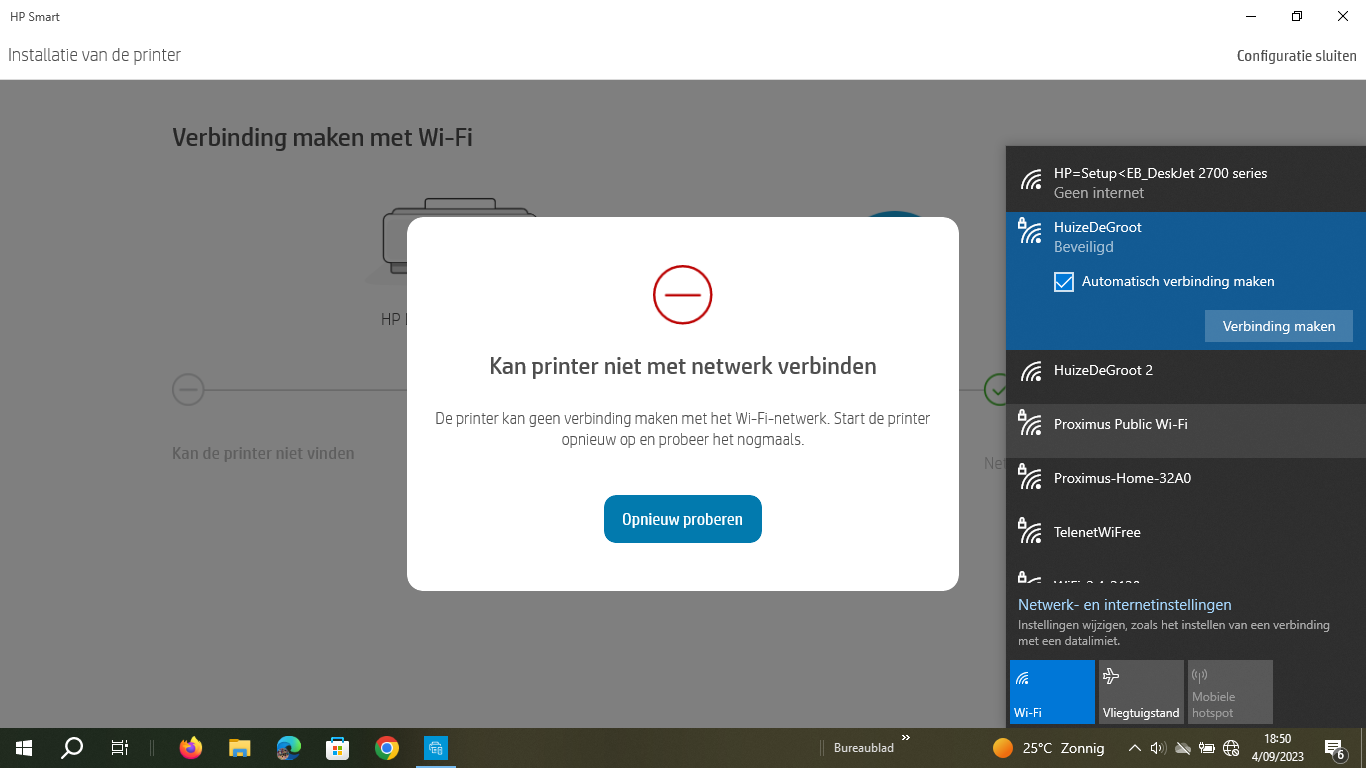Launch Firefox from the taskbar
The height and width of the screenshot is (768, 1366).
190,748
